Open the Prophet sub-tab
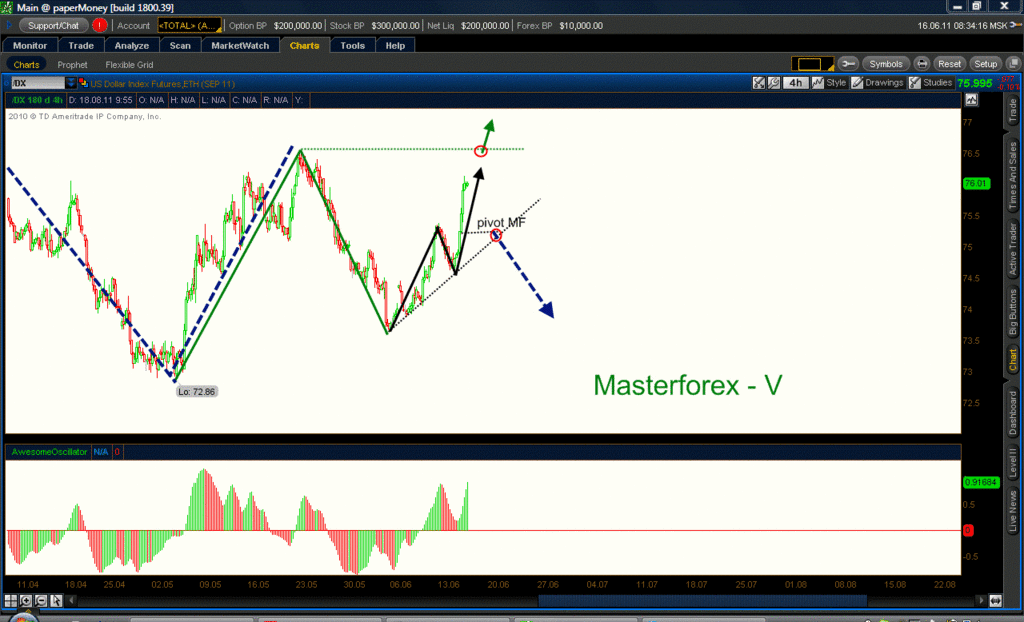 click(72, 65)
